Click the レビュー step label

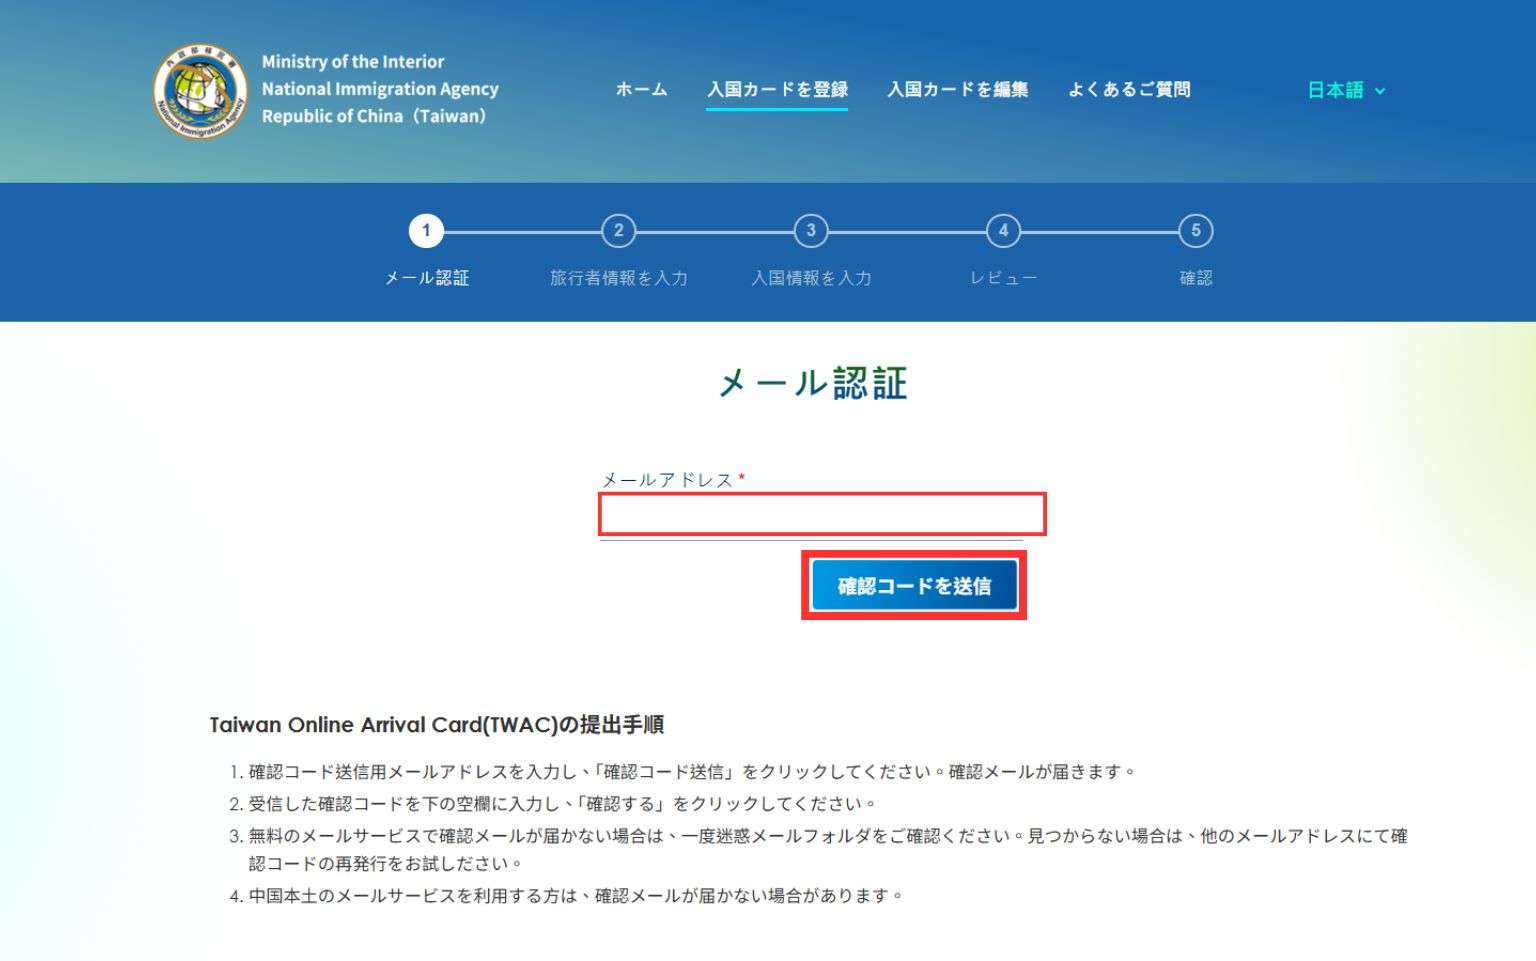(1003, 278)
